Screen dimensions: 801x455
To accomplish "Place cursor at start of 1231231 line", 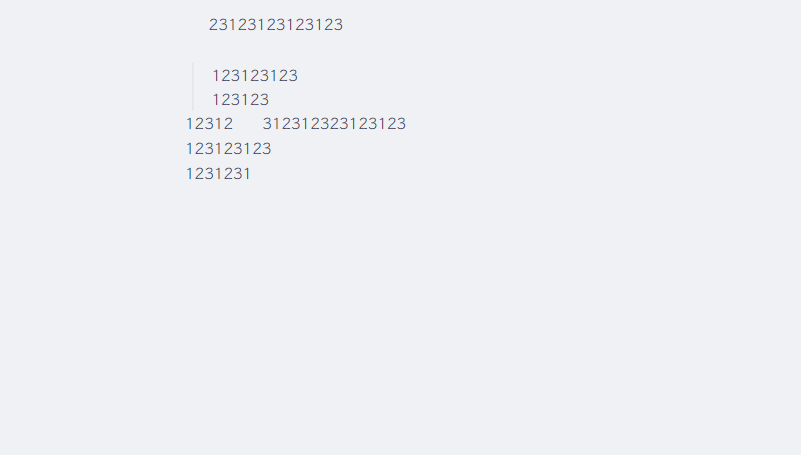I will click(x=186, y=174).
